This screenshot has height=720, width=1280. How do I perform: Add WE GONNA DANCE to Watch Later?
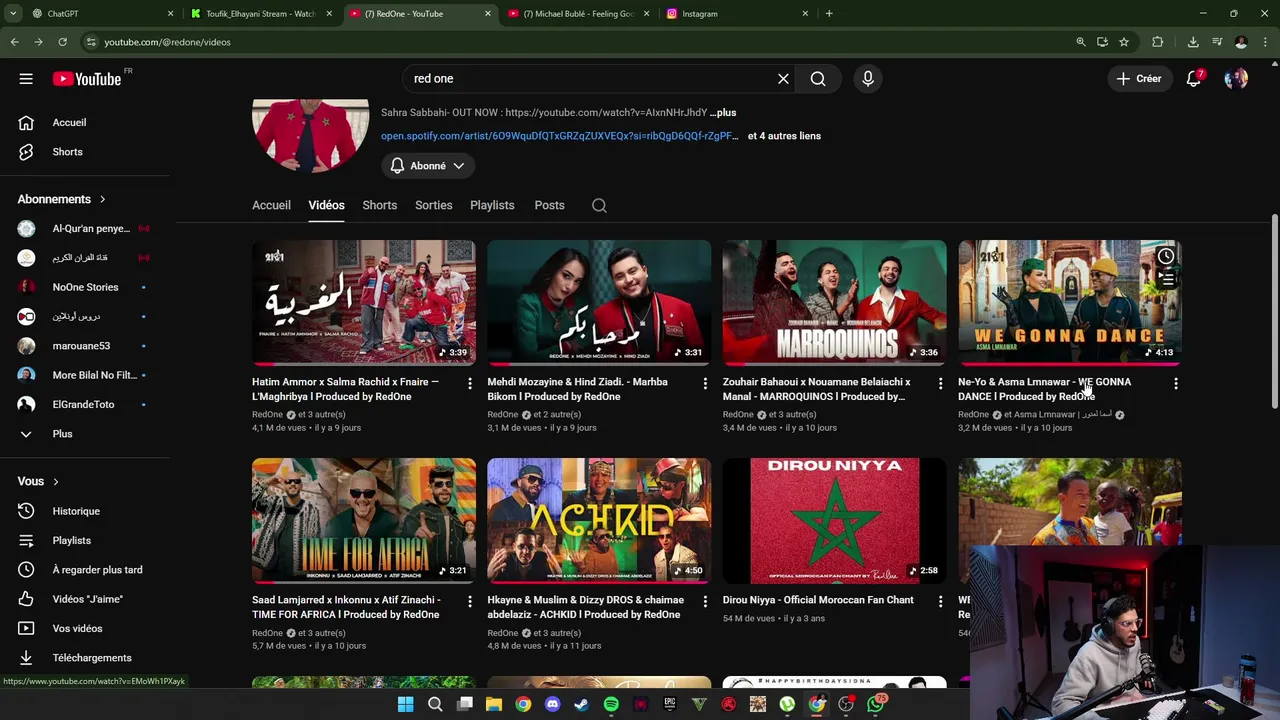pos(1166,257)
